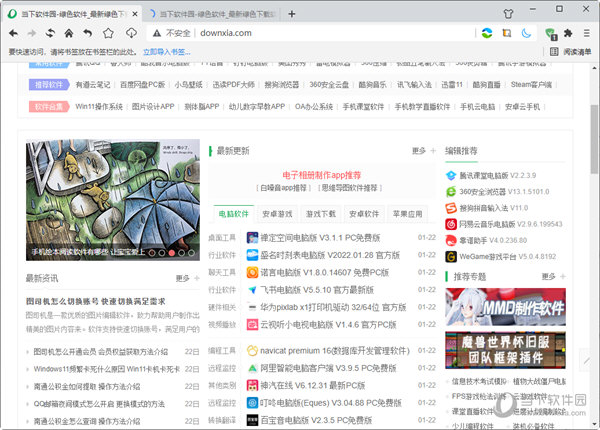Open 盛名时刻表电脑版 download link

click(330, 255)
